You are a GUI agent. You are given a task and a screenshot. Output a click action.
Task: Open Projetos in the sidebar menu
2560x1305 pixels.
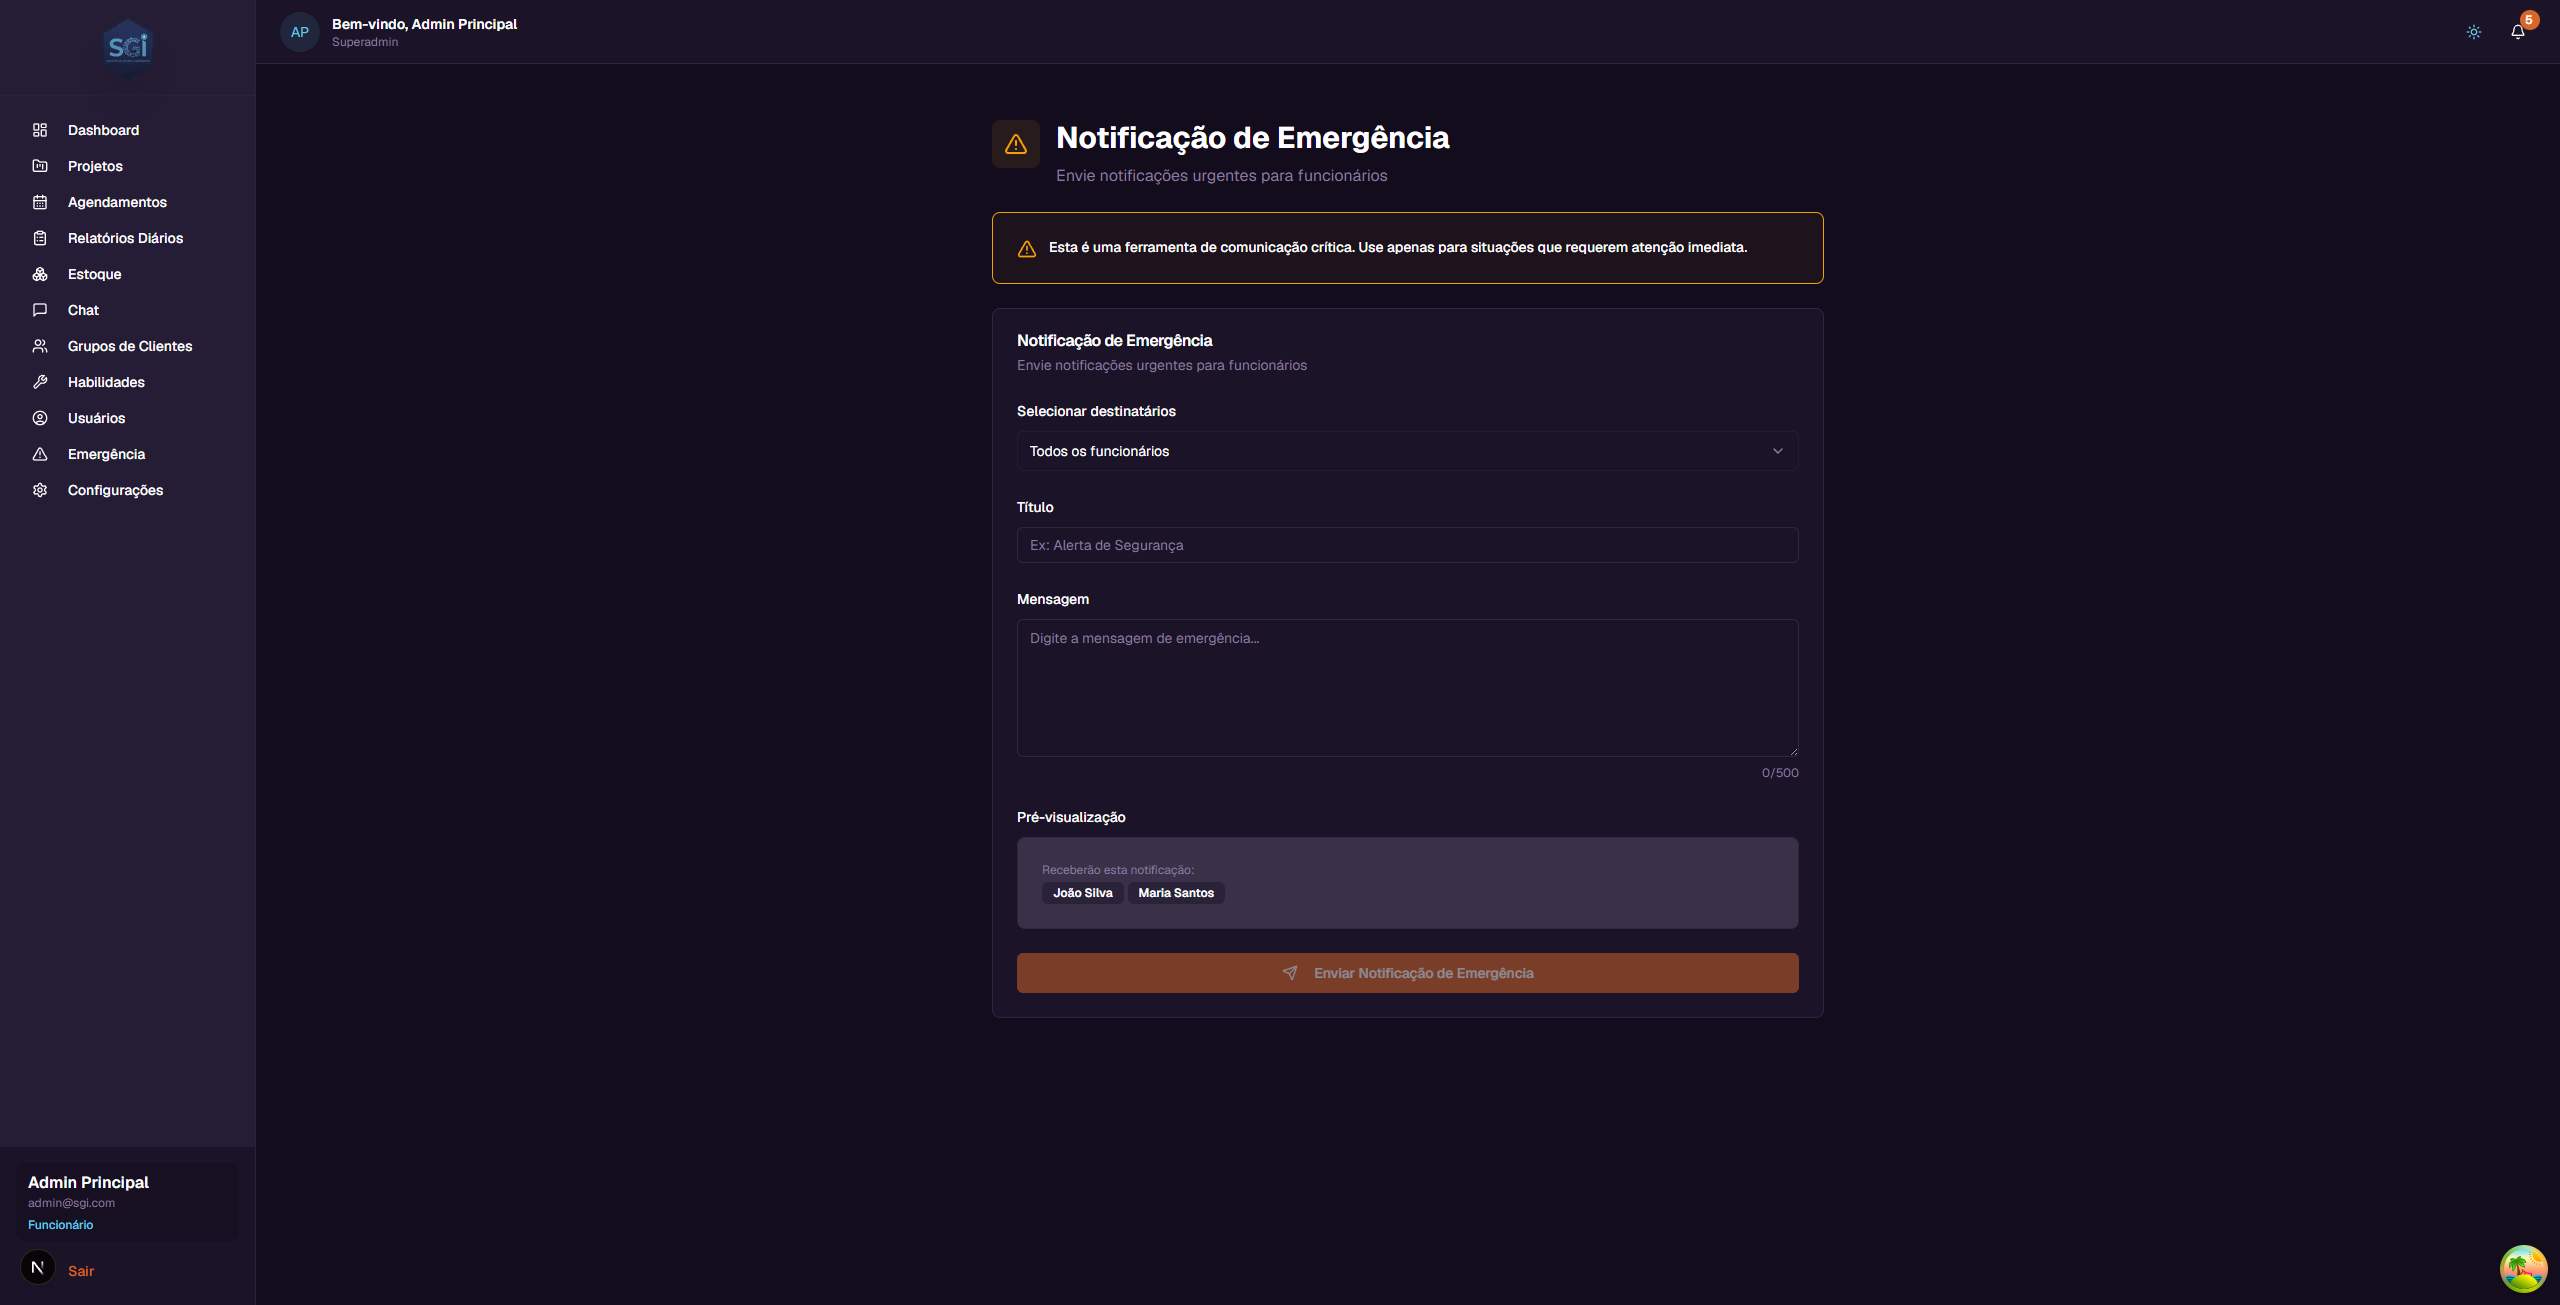point(95,166)
